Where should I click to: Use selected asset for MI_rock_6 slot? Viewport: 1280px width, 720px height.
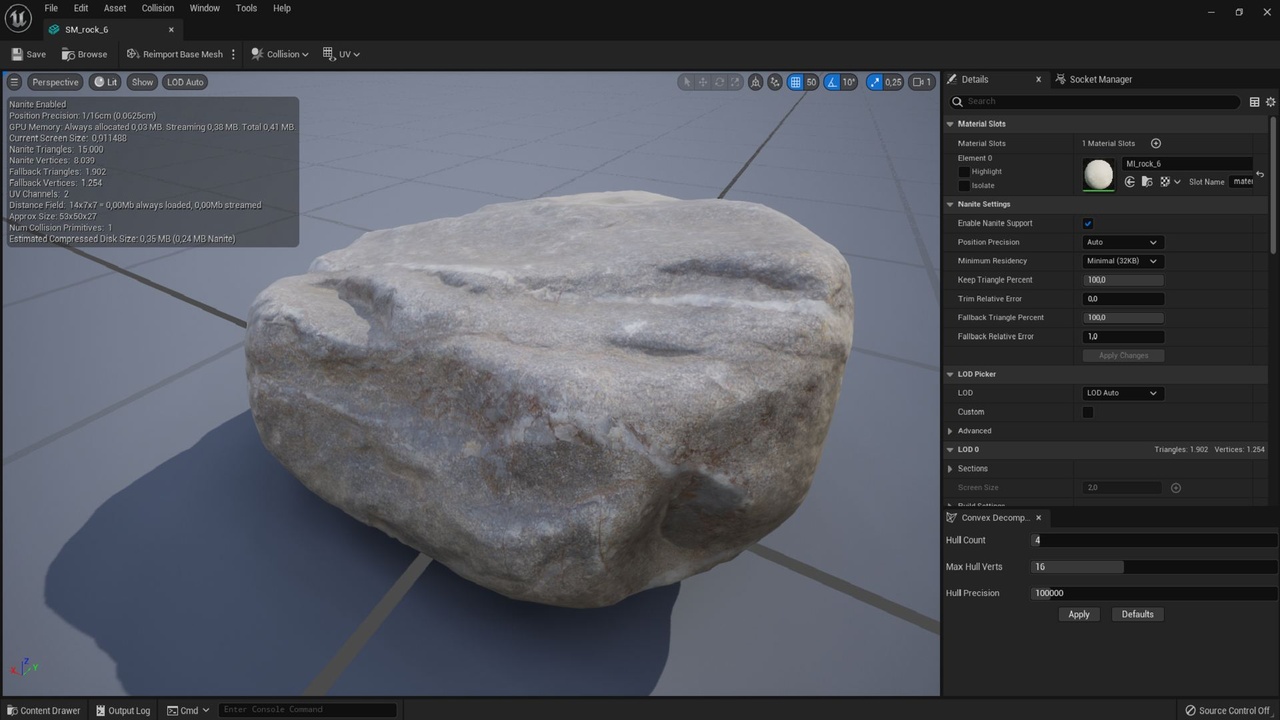coord(1130,182)
